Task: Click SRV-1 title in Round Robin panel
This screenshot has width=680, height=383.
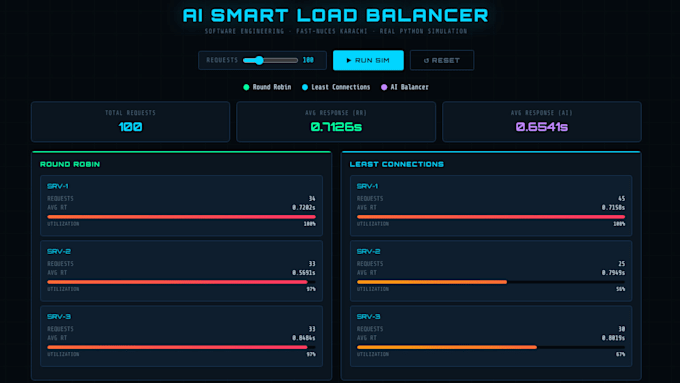Action: pos(58,186)
